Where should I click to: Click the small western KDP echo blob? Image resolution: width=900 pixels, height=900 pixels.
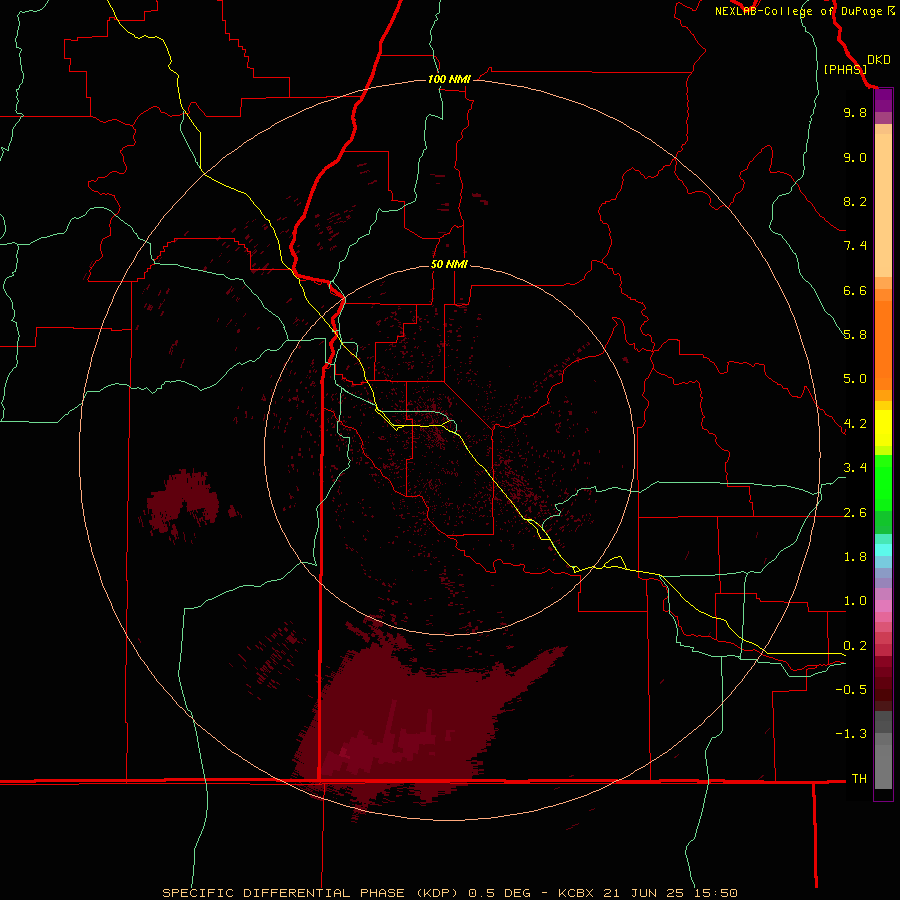183,505
